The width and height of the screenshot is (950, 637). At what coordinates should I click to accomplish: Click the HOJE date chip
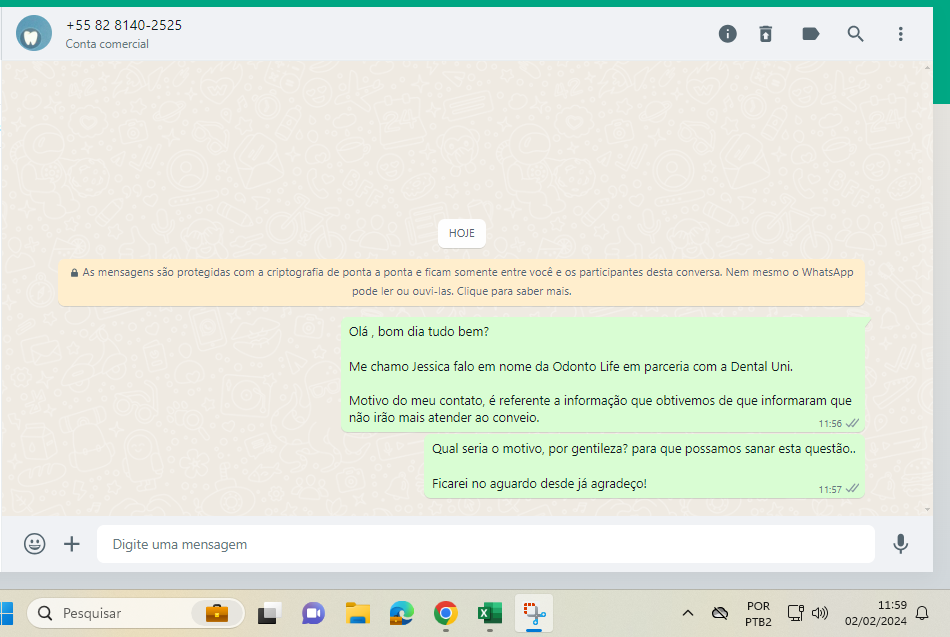pos(462,233)
